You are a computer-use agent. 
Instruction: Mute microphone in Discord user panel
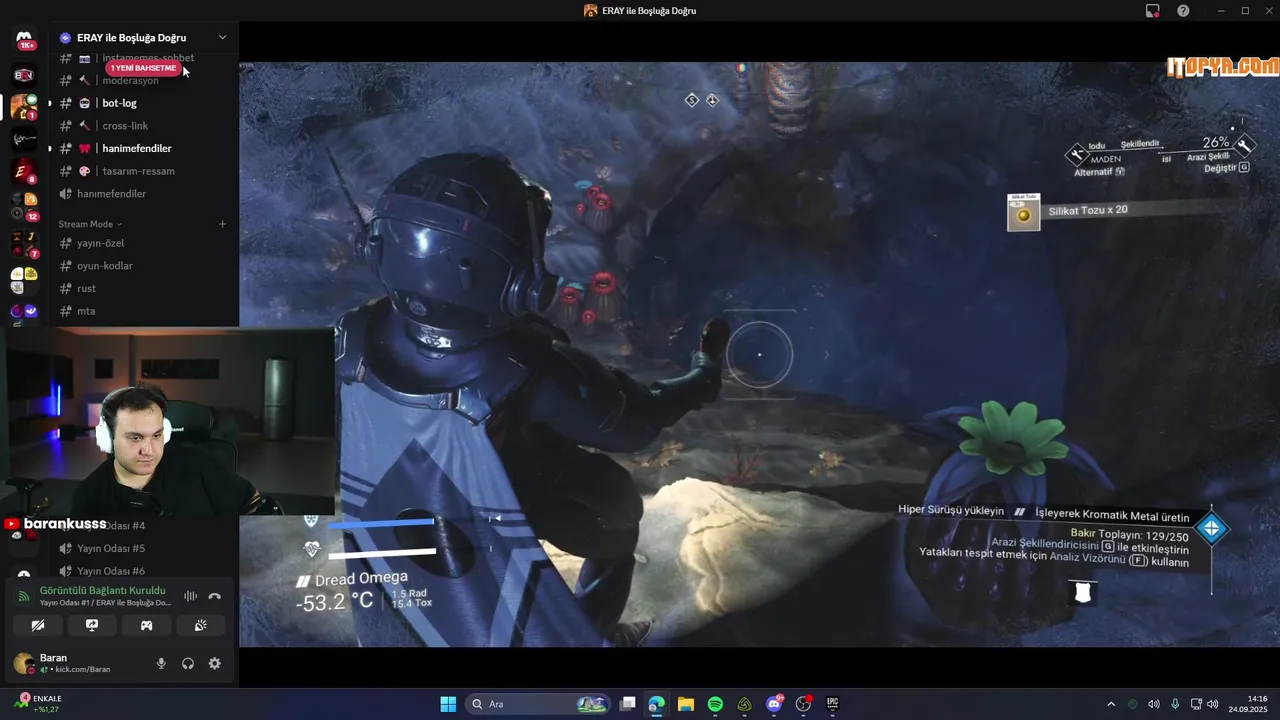click(x=161, y=663)
